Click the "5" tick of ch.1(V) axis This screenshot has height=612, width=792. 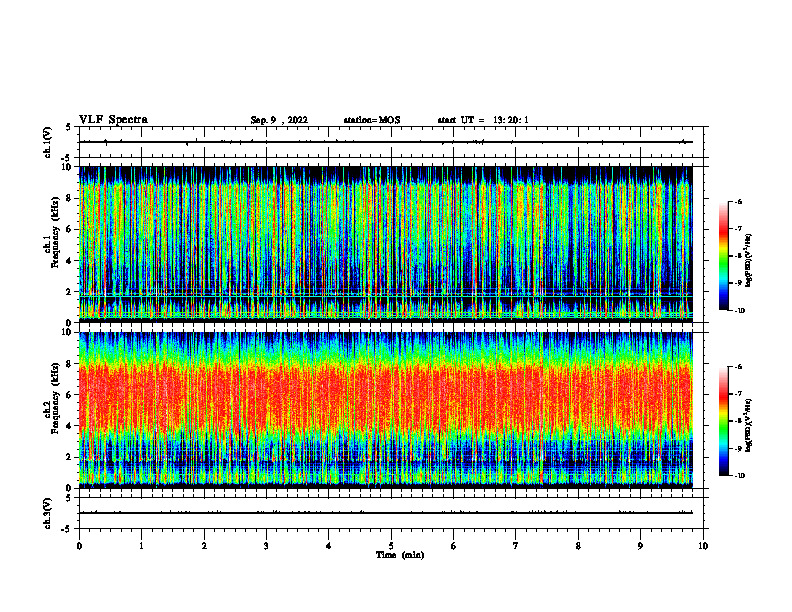[x=69, y=127]
